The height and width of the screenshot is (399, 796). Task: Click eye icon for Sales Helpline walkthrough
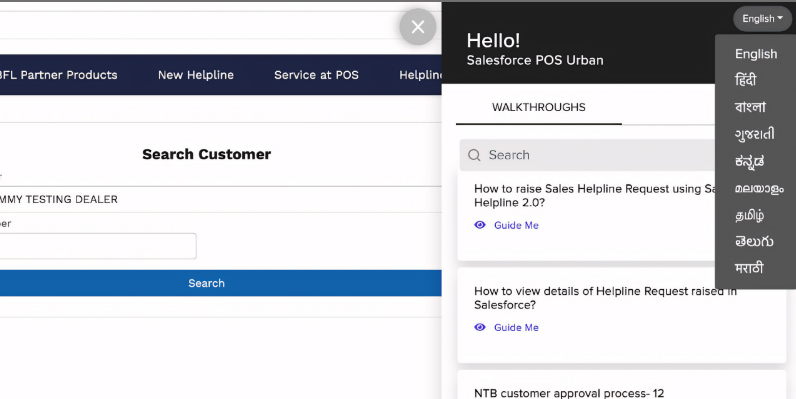click(x=480, y=225)
